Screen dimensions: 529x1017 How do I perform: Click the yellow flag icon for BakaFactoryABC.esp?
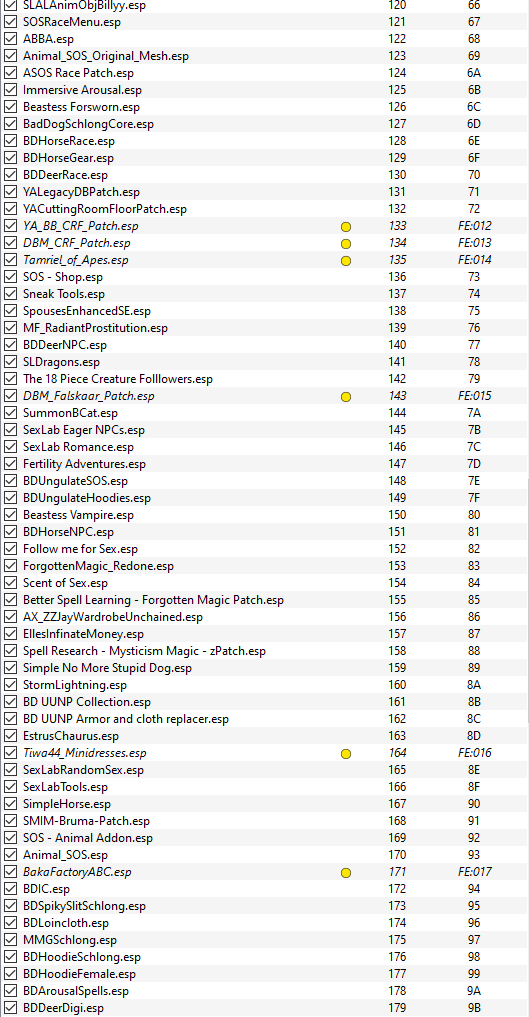click(346, 872)
